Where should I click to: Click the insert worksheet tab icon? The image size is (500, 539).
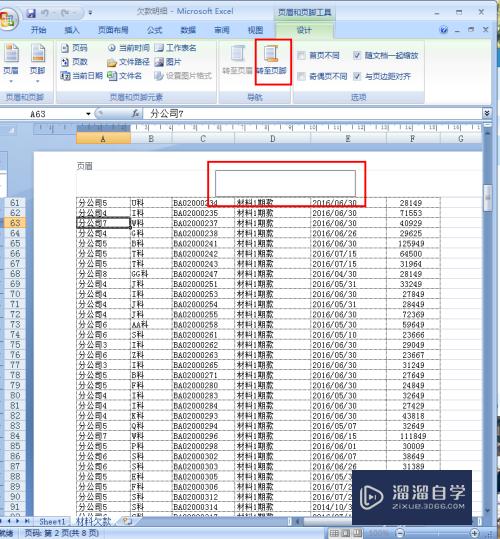[127, 521]
